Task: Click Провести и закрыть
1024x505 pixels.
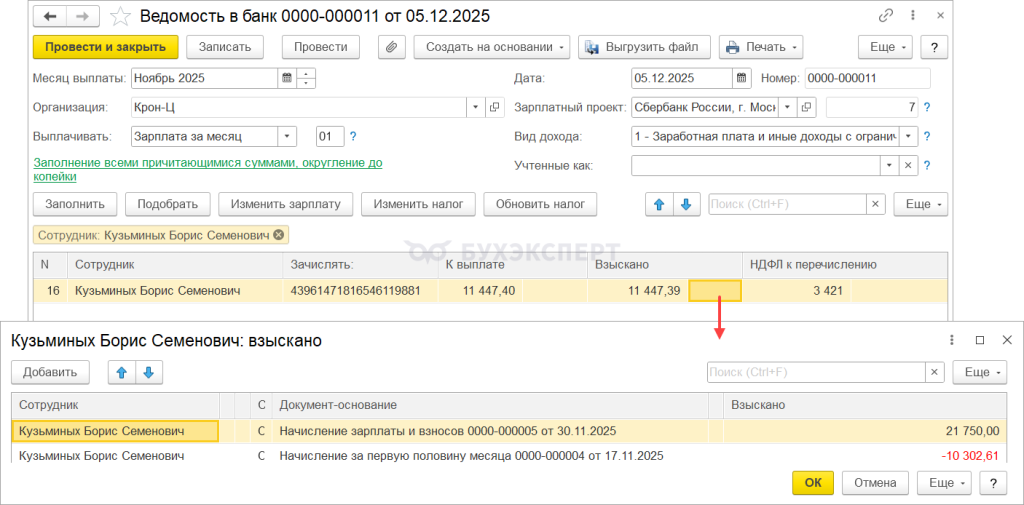Action: (x=106, y=47)
